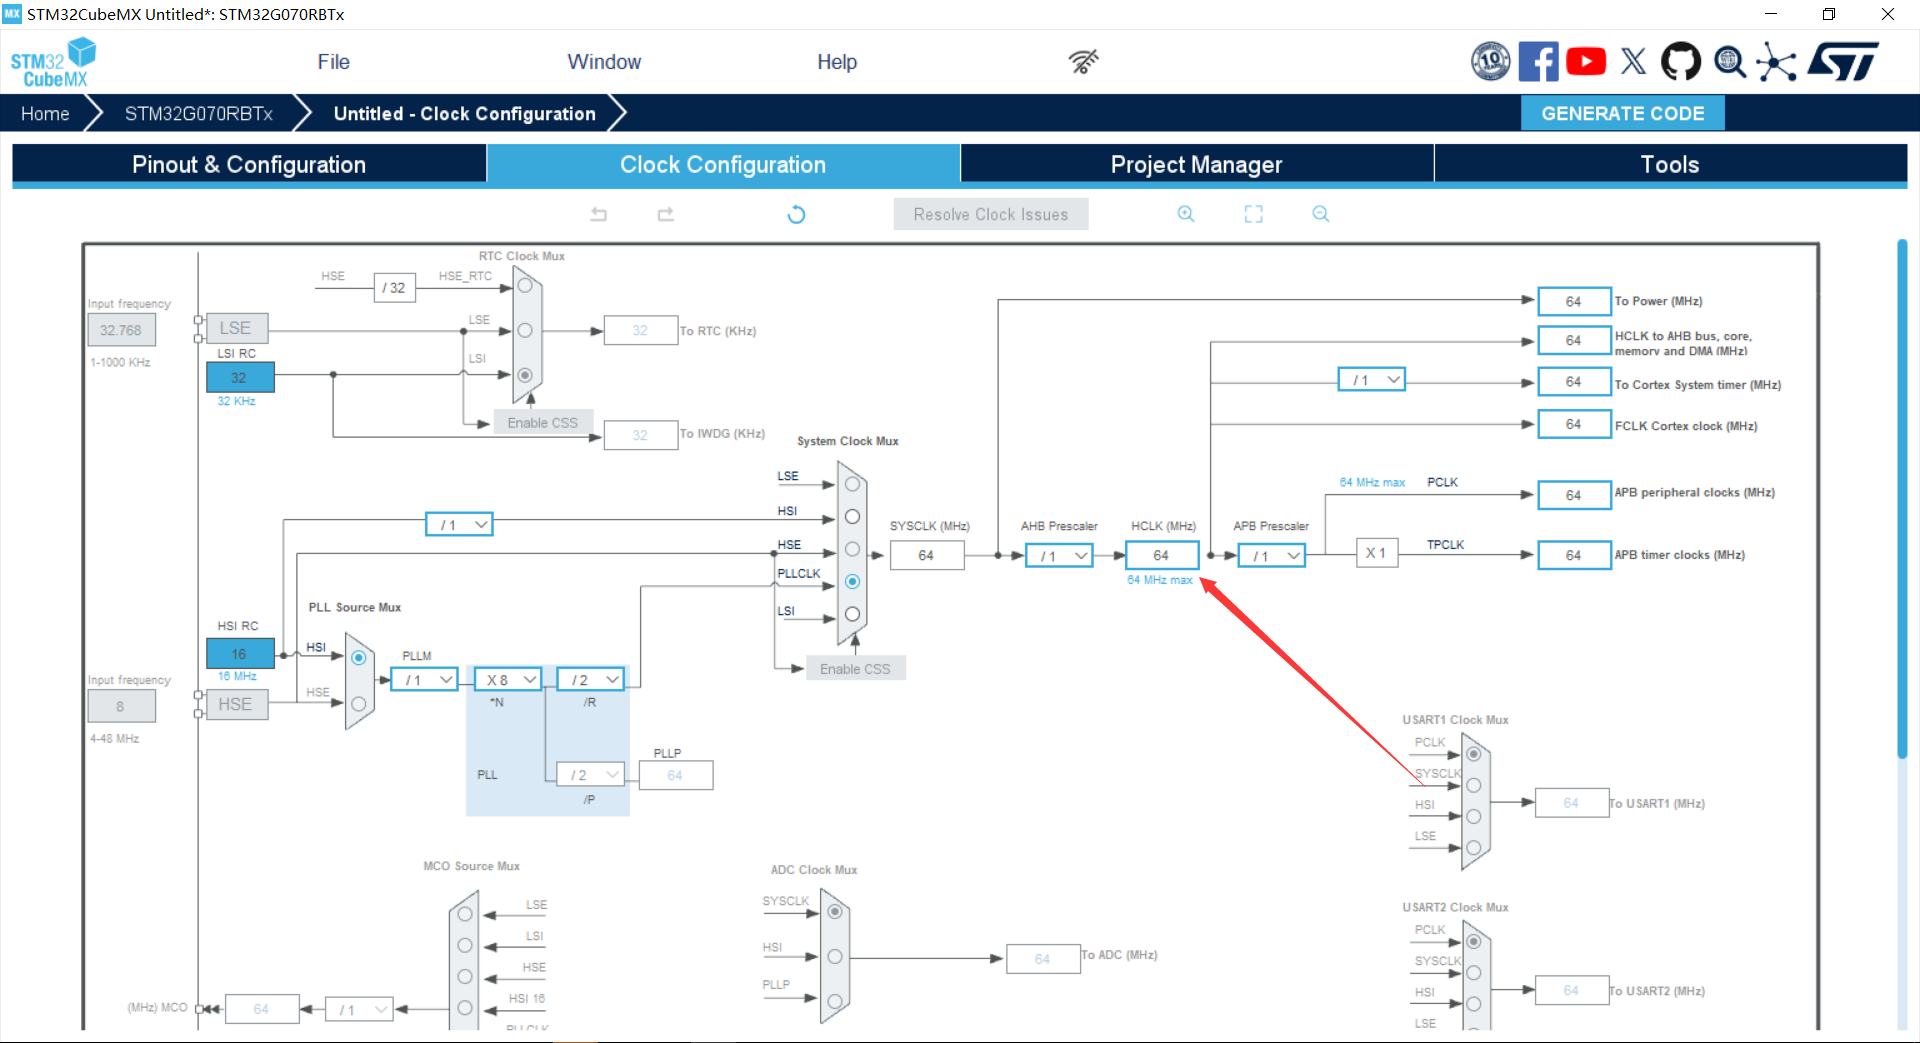Open the Facebook icon link
The image size is (1920, 1043).
(x=1538, y=62)
